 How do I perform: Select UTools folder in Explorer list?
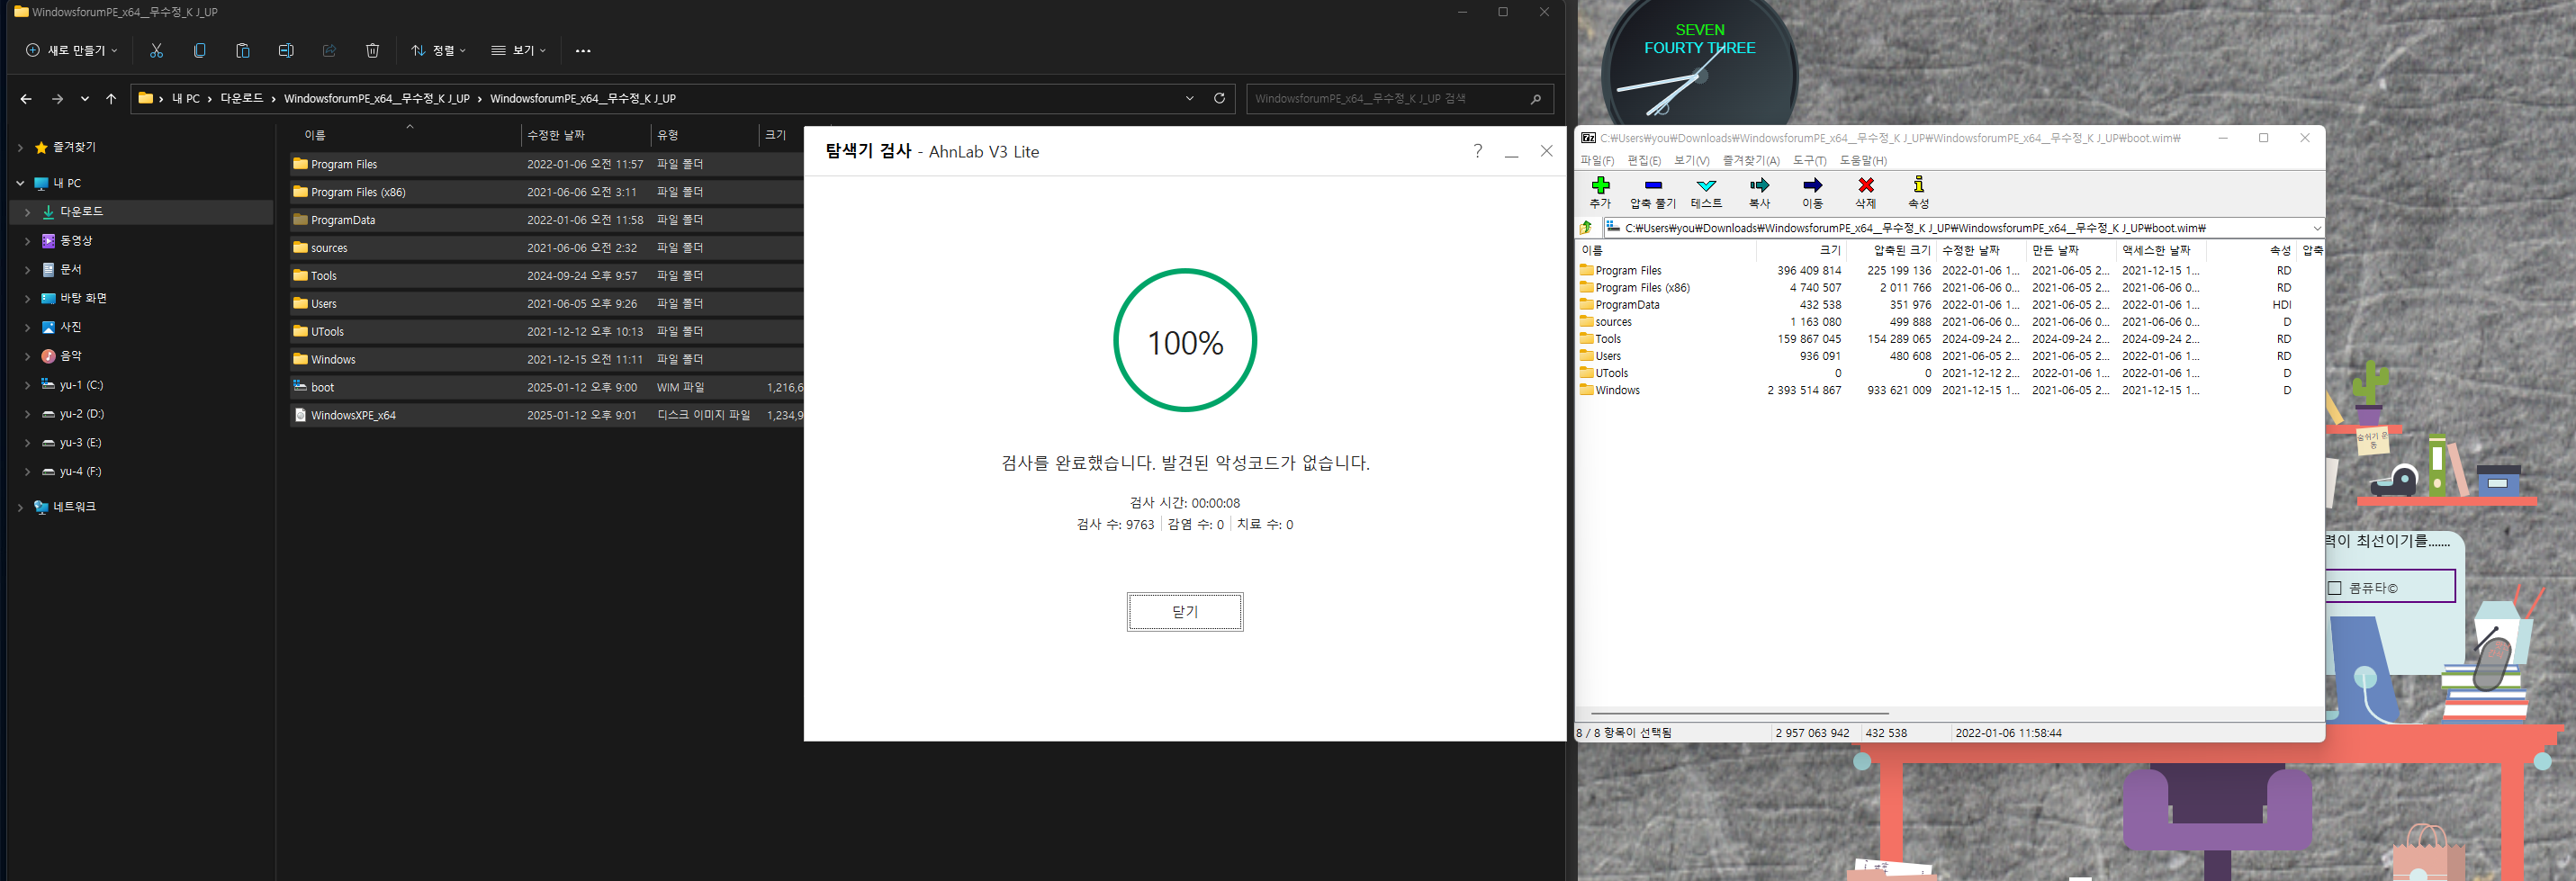(x=546, y=331)
